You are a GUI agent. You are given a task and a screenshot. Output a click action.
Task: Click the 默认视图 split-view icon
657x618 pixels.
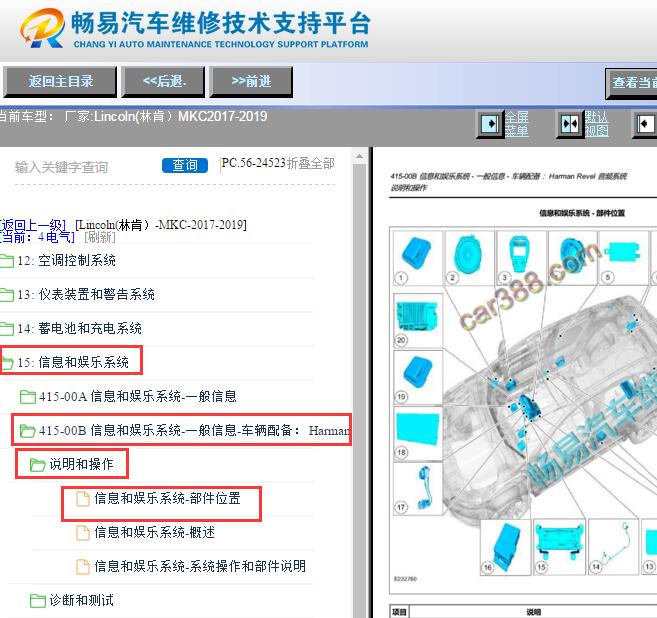pyautogui.click(x=569, y=124)
